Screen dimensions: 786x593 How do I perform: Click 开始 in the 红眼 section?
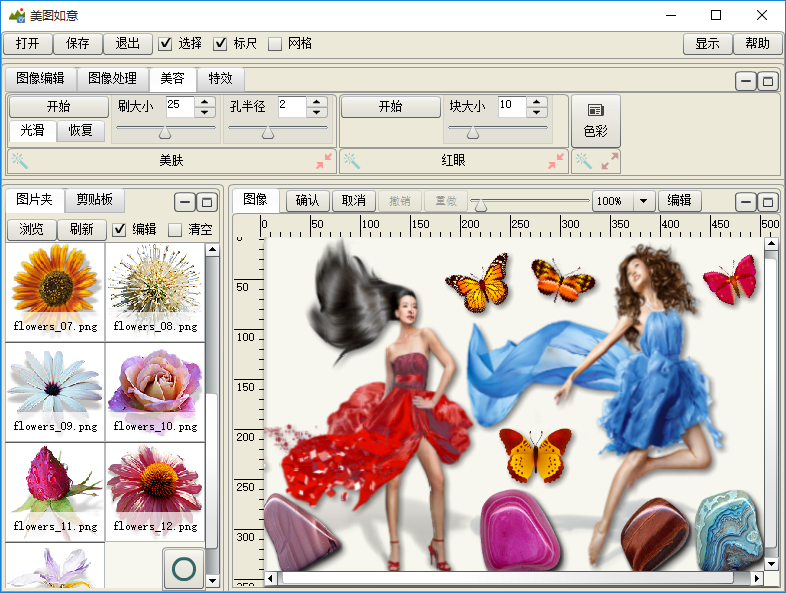tap(390, 106)
